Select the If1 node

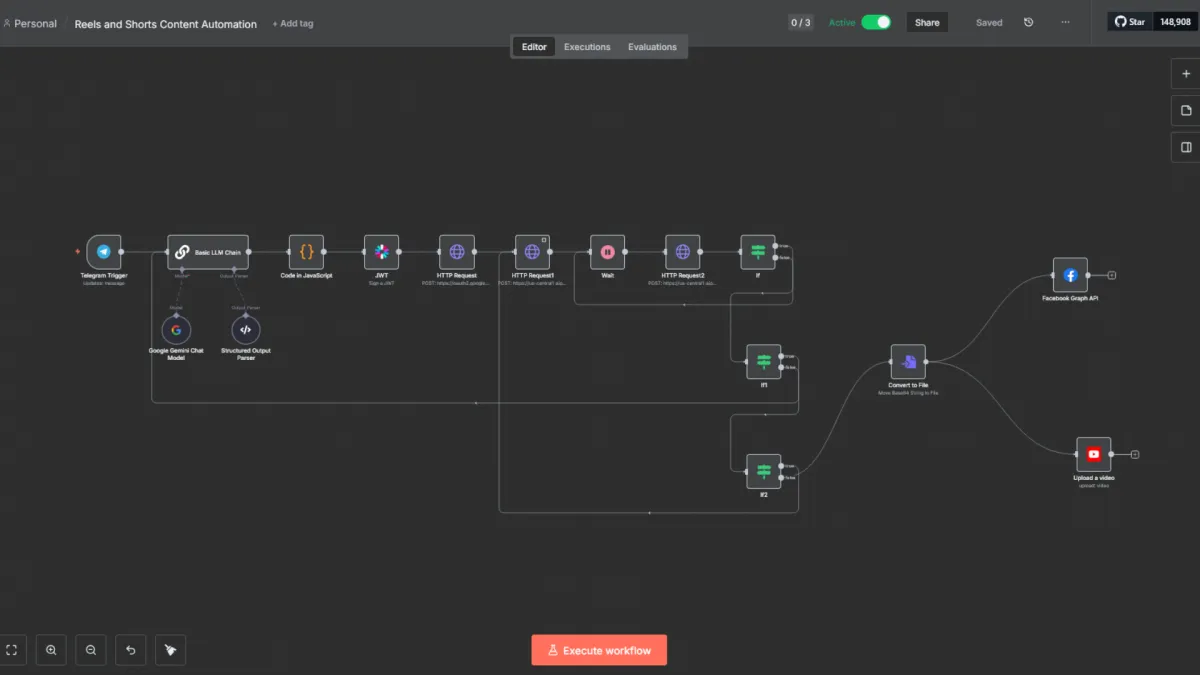(764, 361)
